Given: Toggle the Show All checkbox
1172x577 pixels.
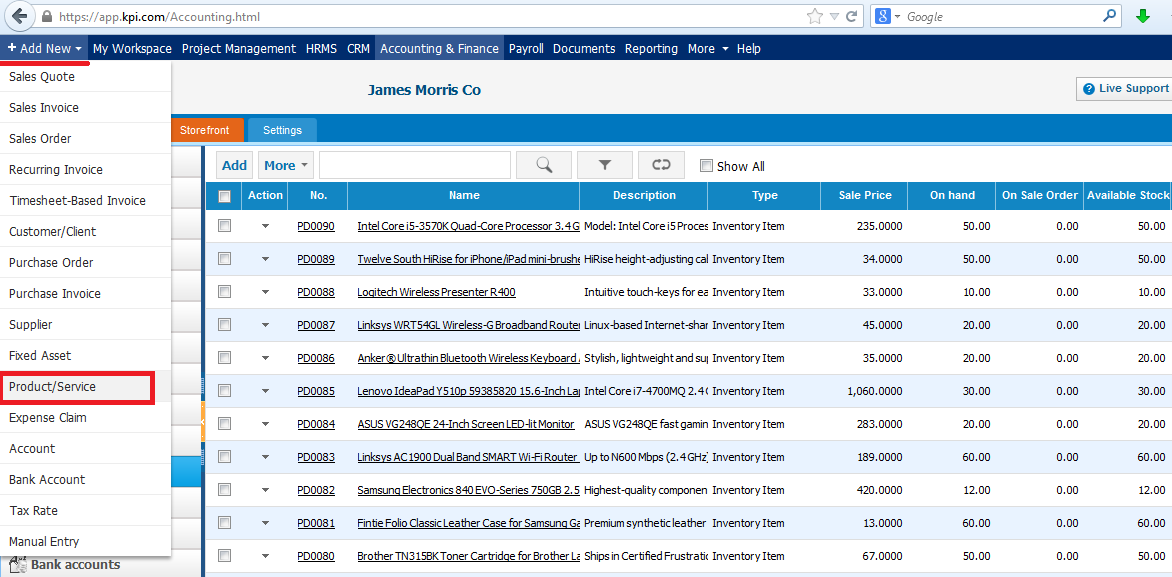Looking at the screenshot, I should coord(706,166).
